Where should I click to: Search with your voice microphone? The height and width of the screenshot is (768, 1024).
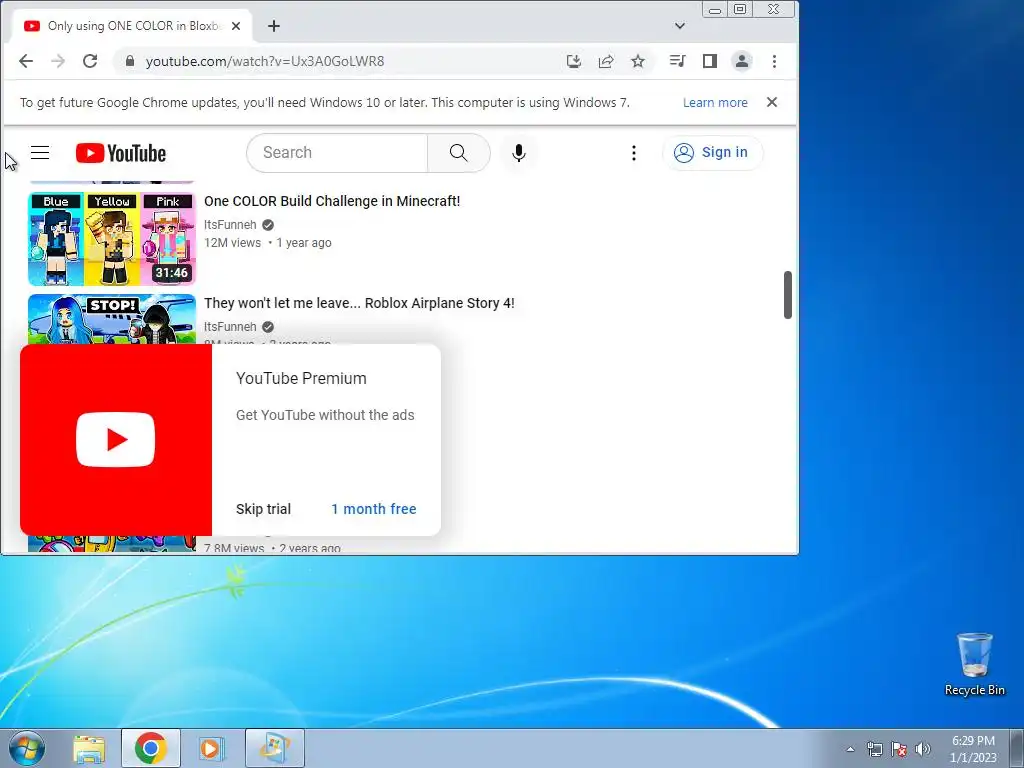(519, 153)
